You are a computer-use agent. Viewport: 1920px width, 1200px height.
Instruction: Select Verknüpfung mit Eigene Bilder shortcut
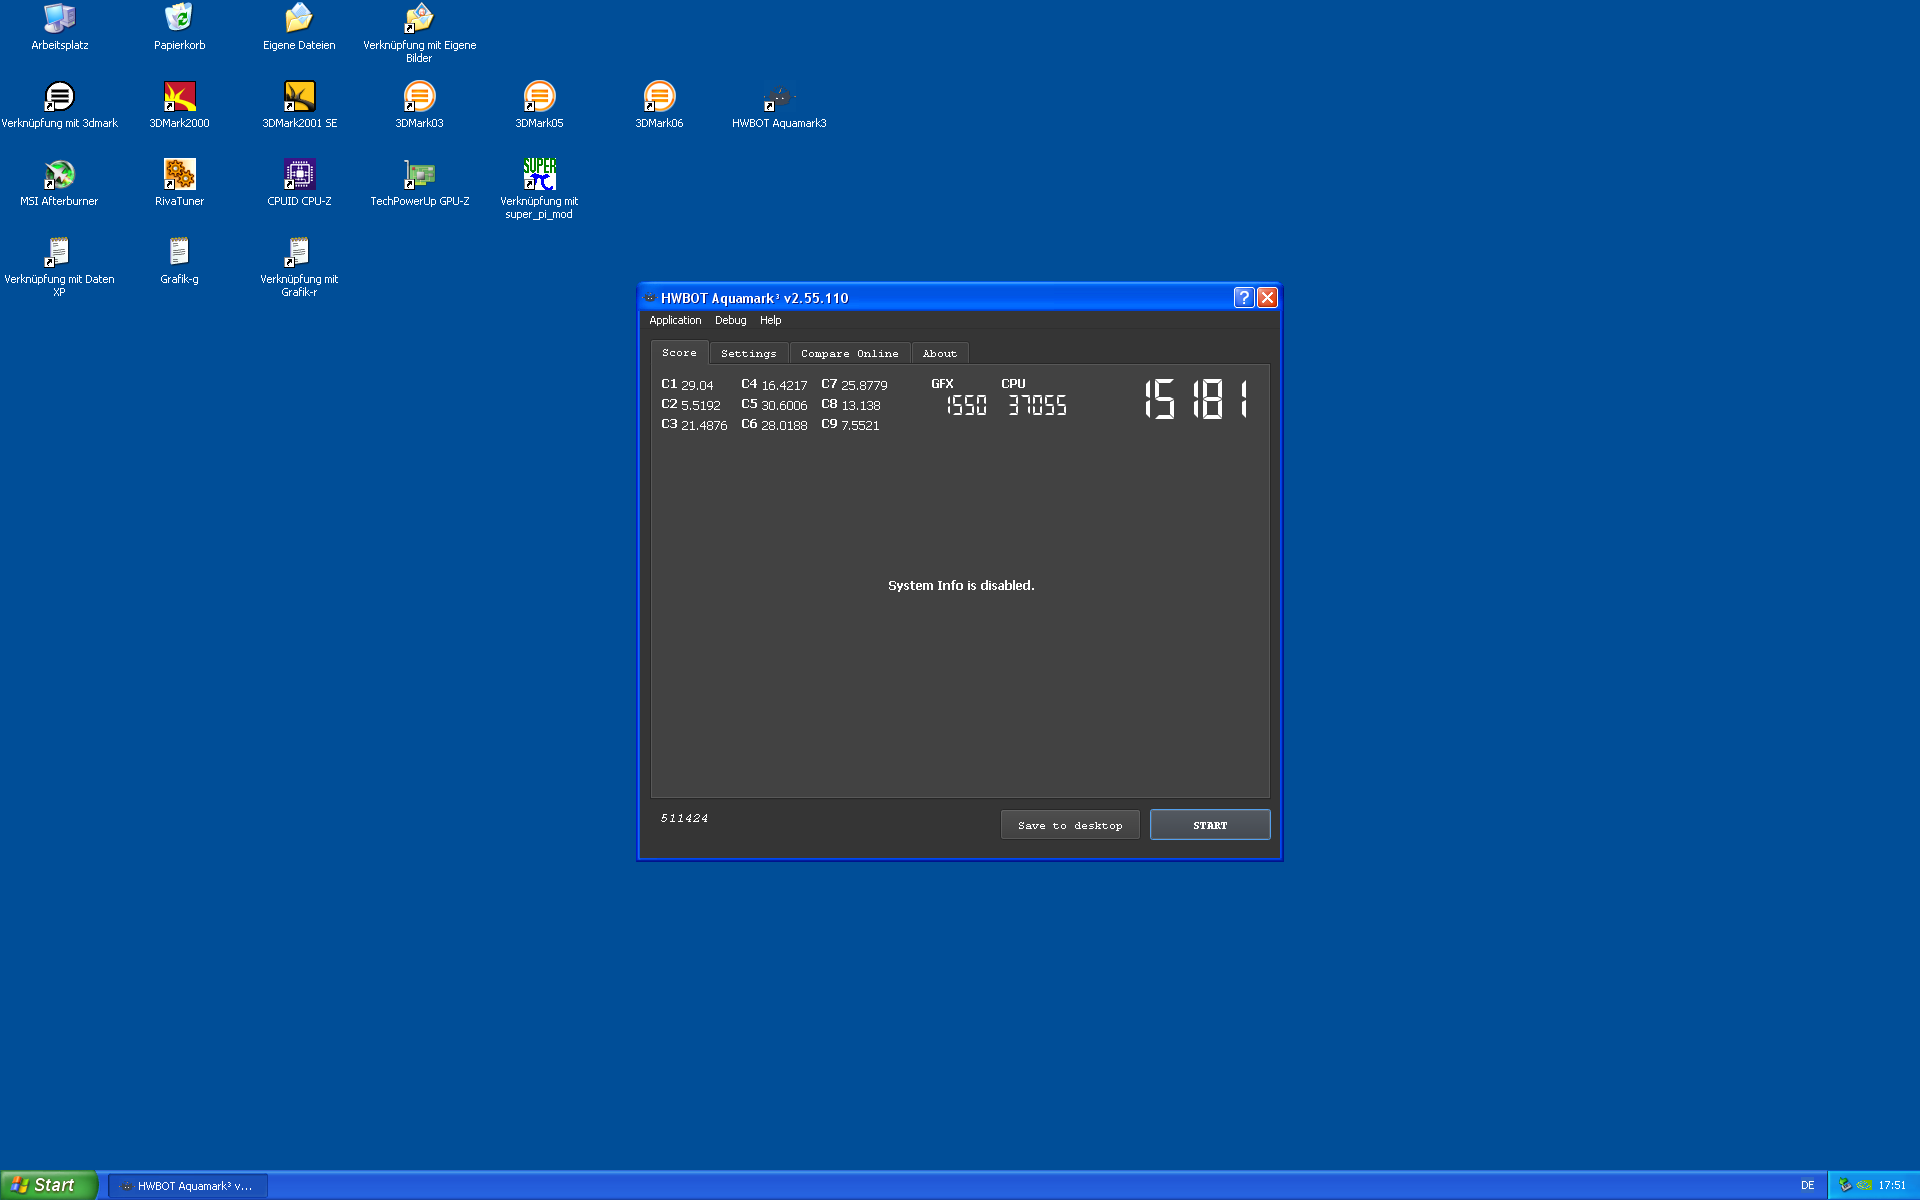point(419,33)
